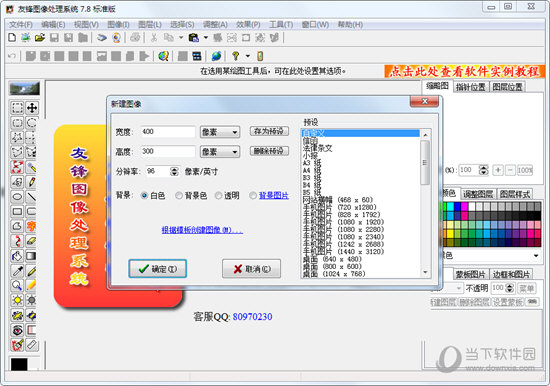This screenshot has height=386, width=550.
Task: Click the red tutorial banner 点击此处查看软件实例教程
Action: [x=464, y=72]
